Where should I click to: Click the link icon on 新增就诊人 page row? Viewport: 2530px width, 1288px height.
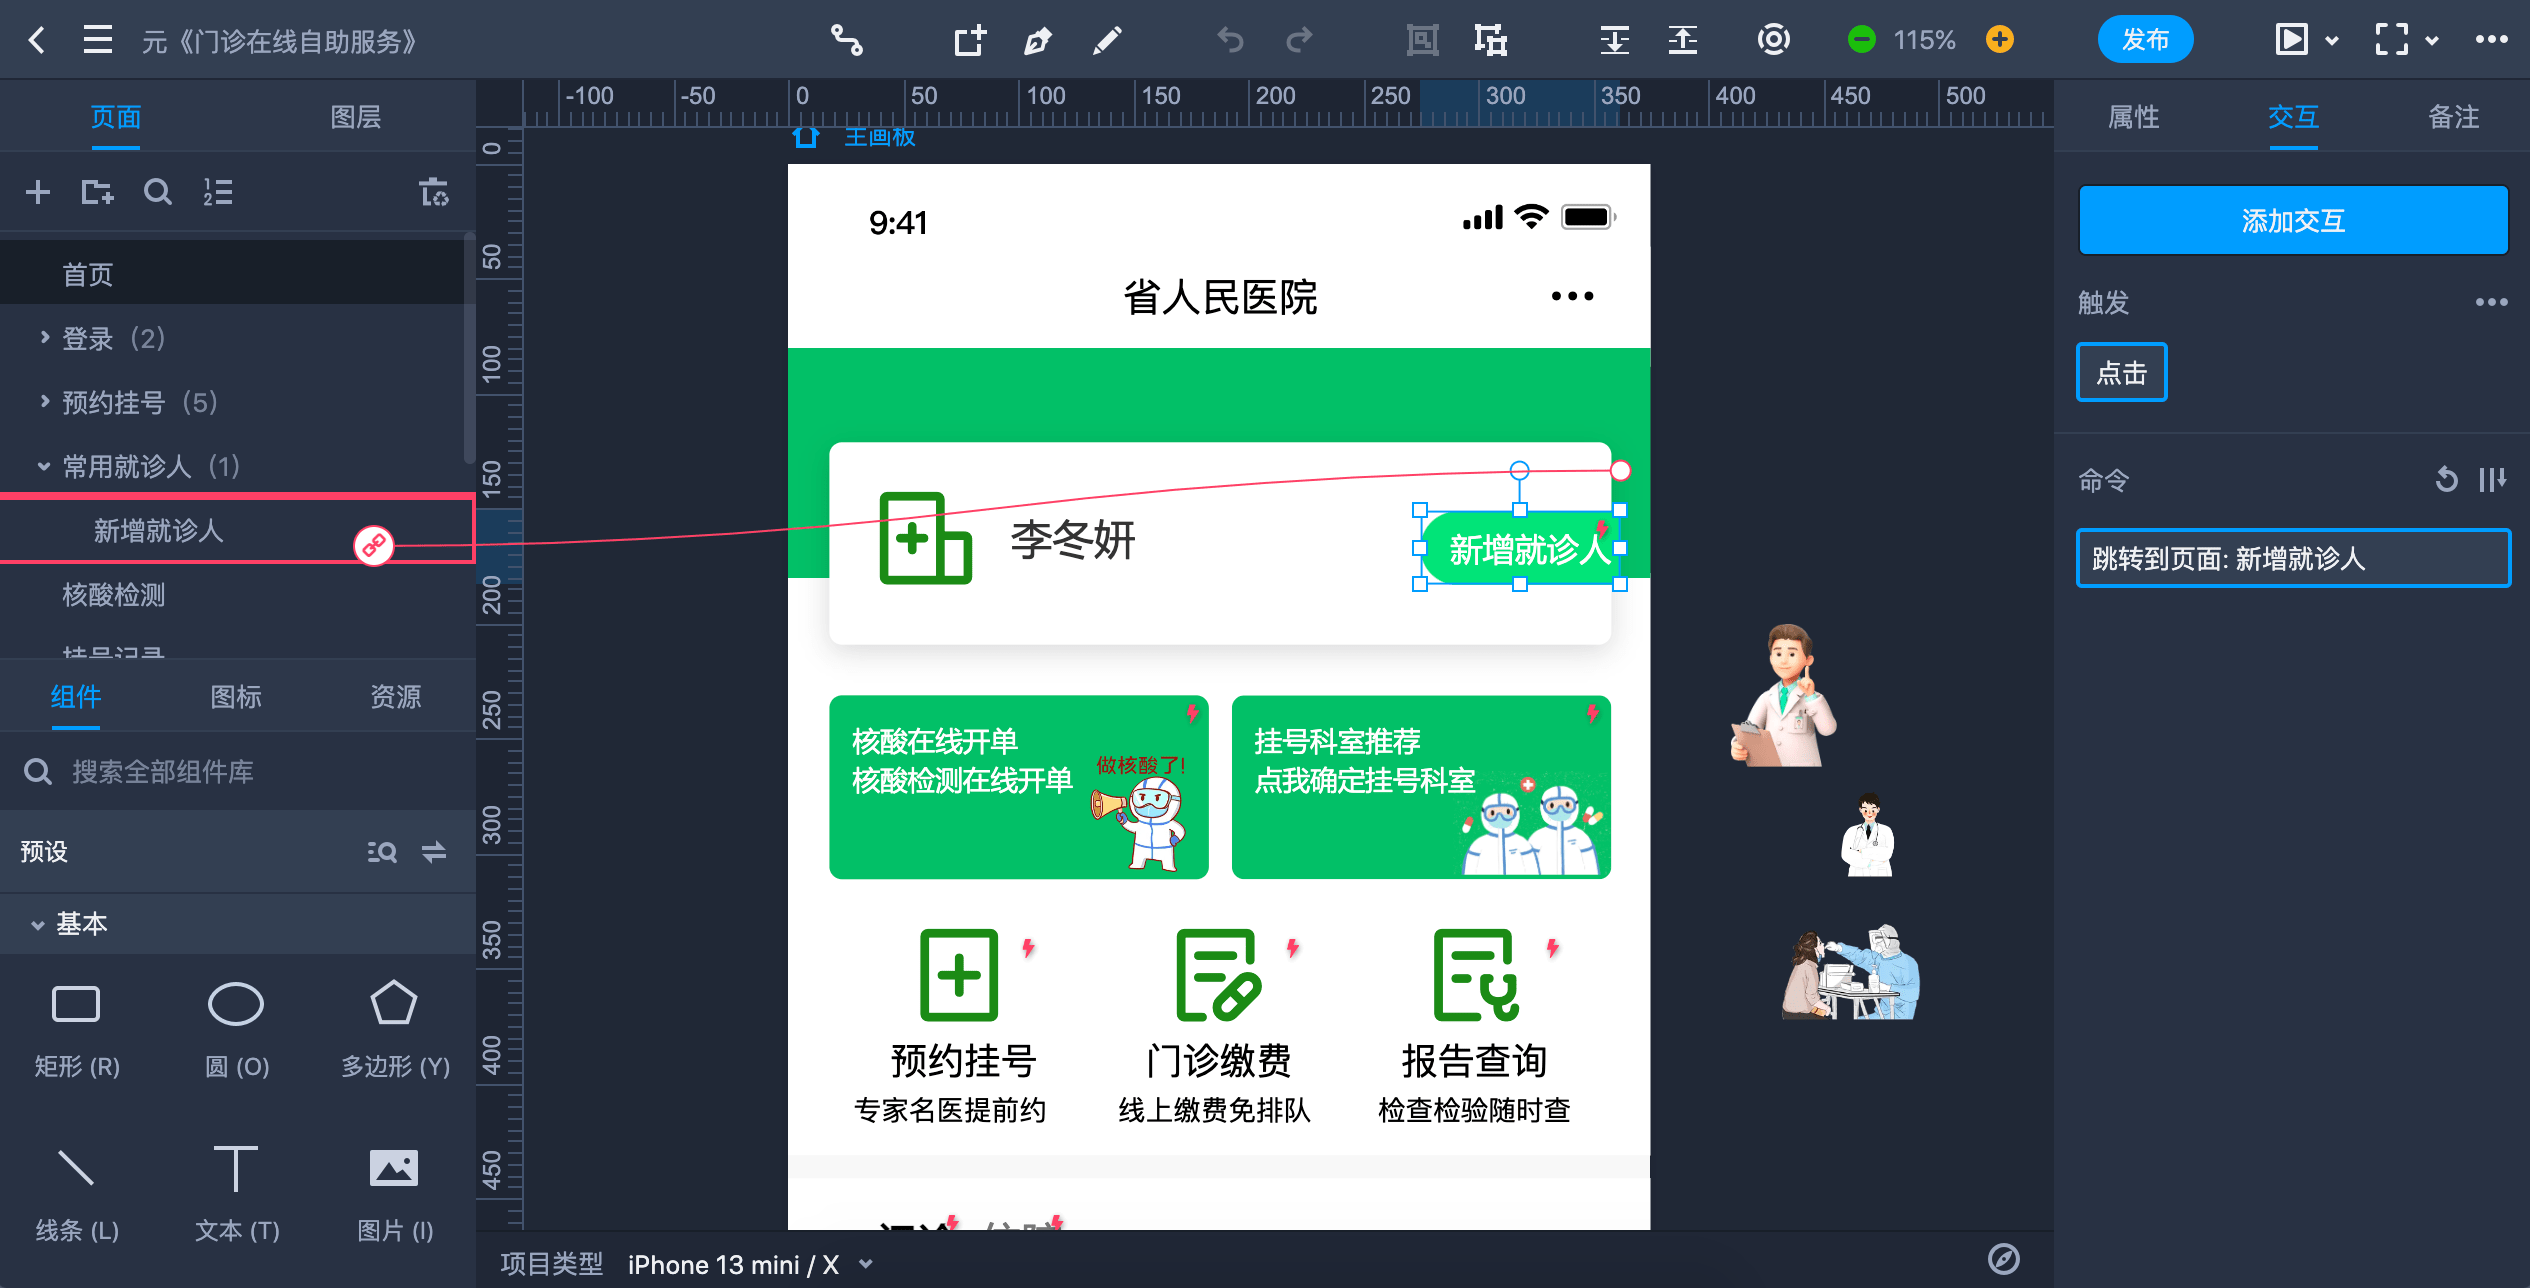pyautogui.click(x=374, y=545)
